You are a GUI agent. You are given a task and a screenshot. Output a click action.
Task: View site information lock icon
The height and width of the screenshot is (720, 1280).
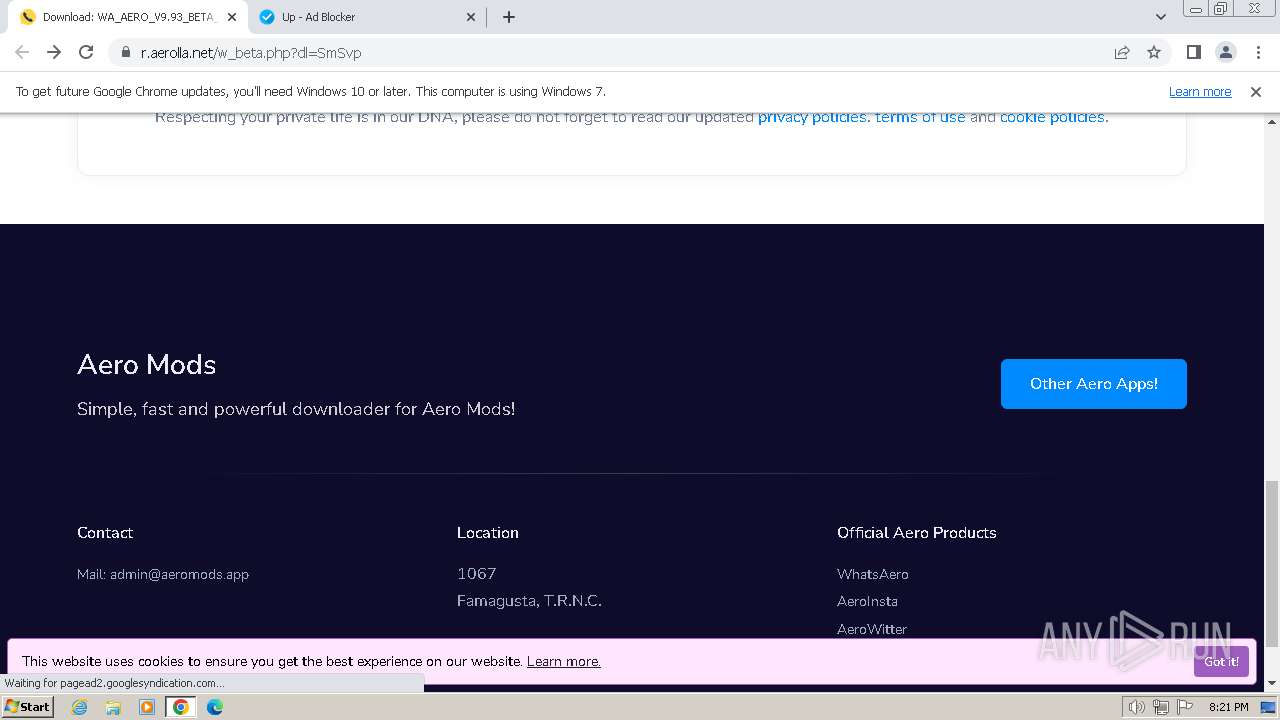point(125,53)
